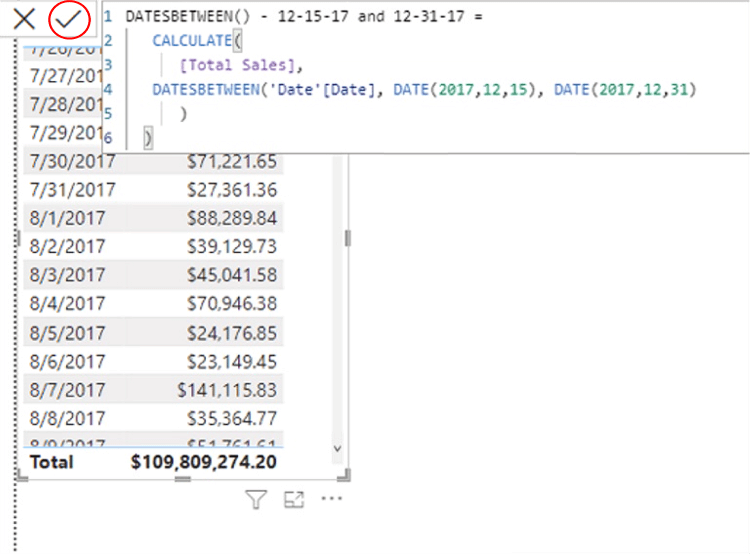Screen dimensions: 750x554
Task: Select the 8/6/2017 date row
Action: [x=67, y=362]
